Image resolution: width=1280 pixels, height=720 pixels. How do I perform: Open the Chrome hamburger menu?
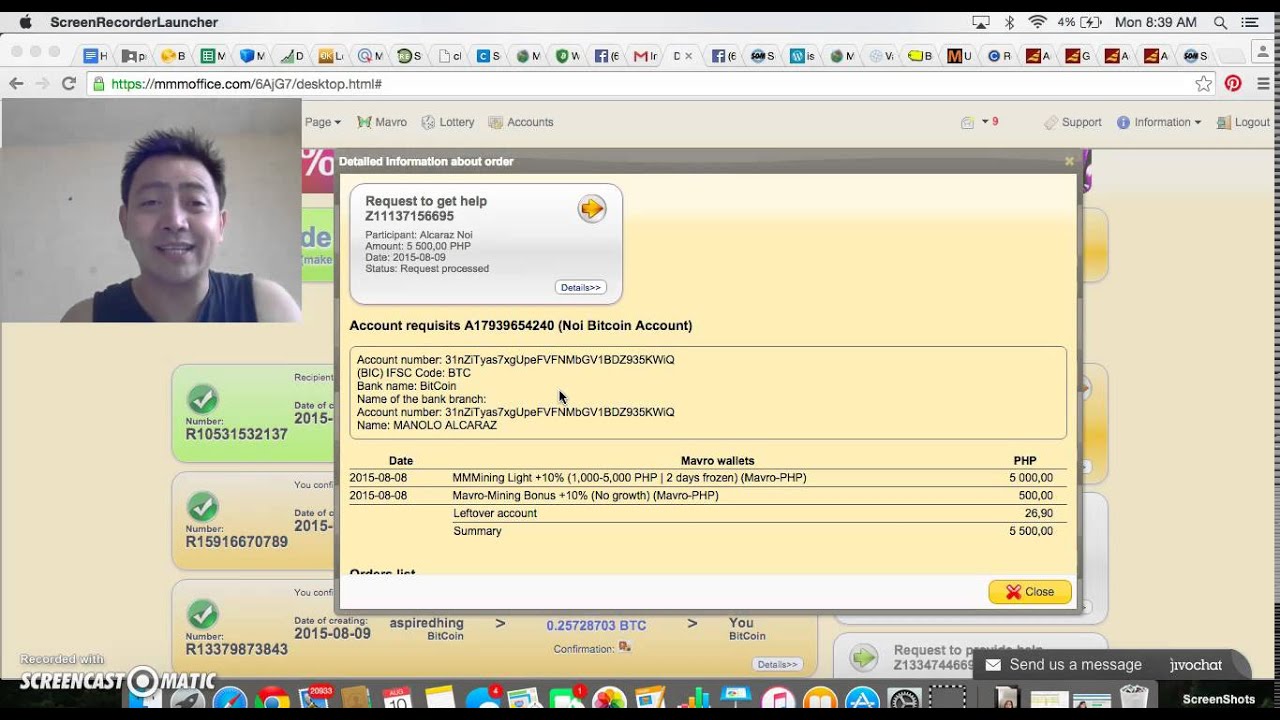click(1262, 84)
